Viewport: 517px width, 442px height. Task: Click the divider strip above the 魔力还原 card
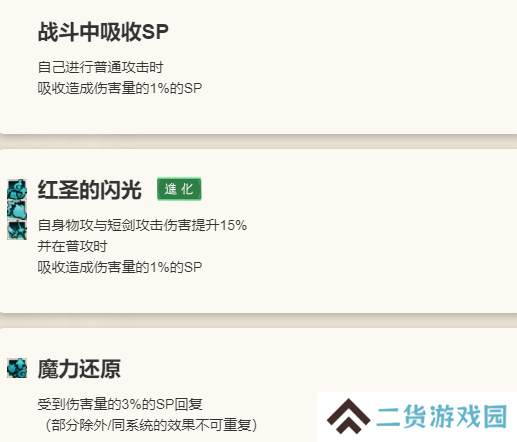coord(258,321)
